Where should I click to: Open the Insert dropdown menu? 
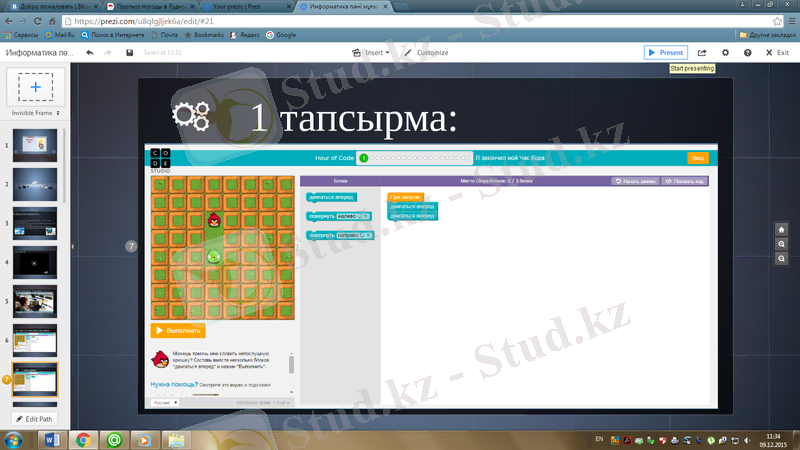pos(372,53)
